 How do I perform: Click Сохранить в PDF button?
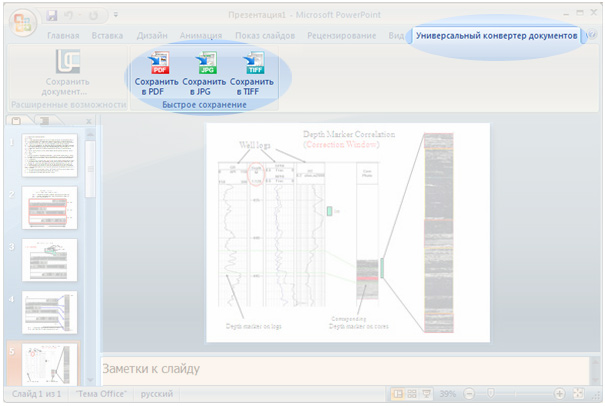[x=156, y=74]
